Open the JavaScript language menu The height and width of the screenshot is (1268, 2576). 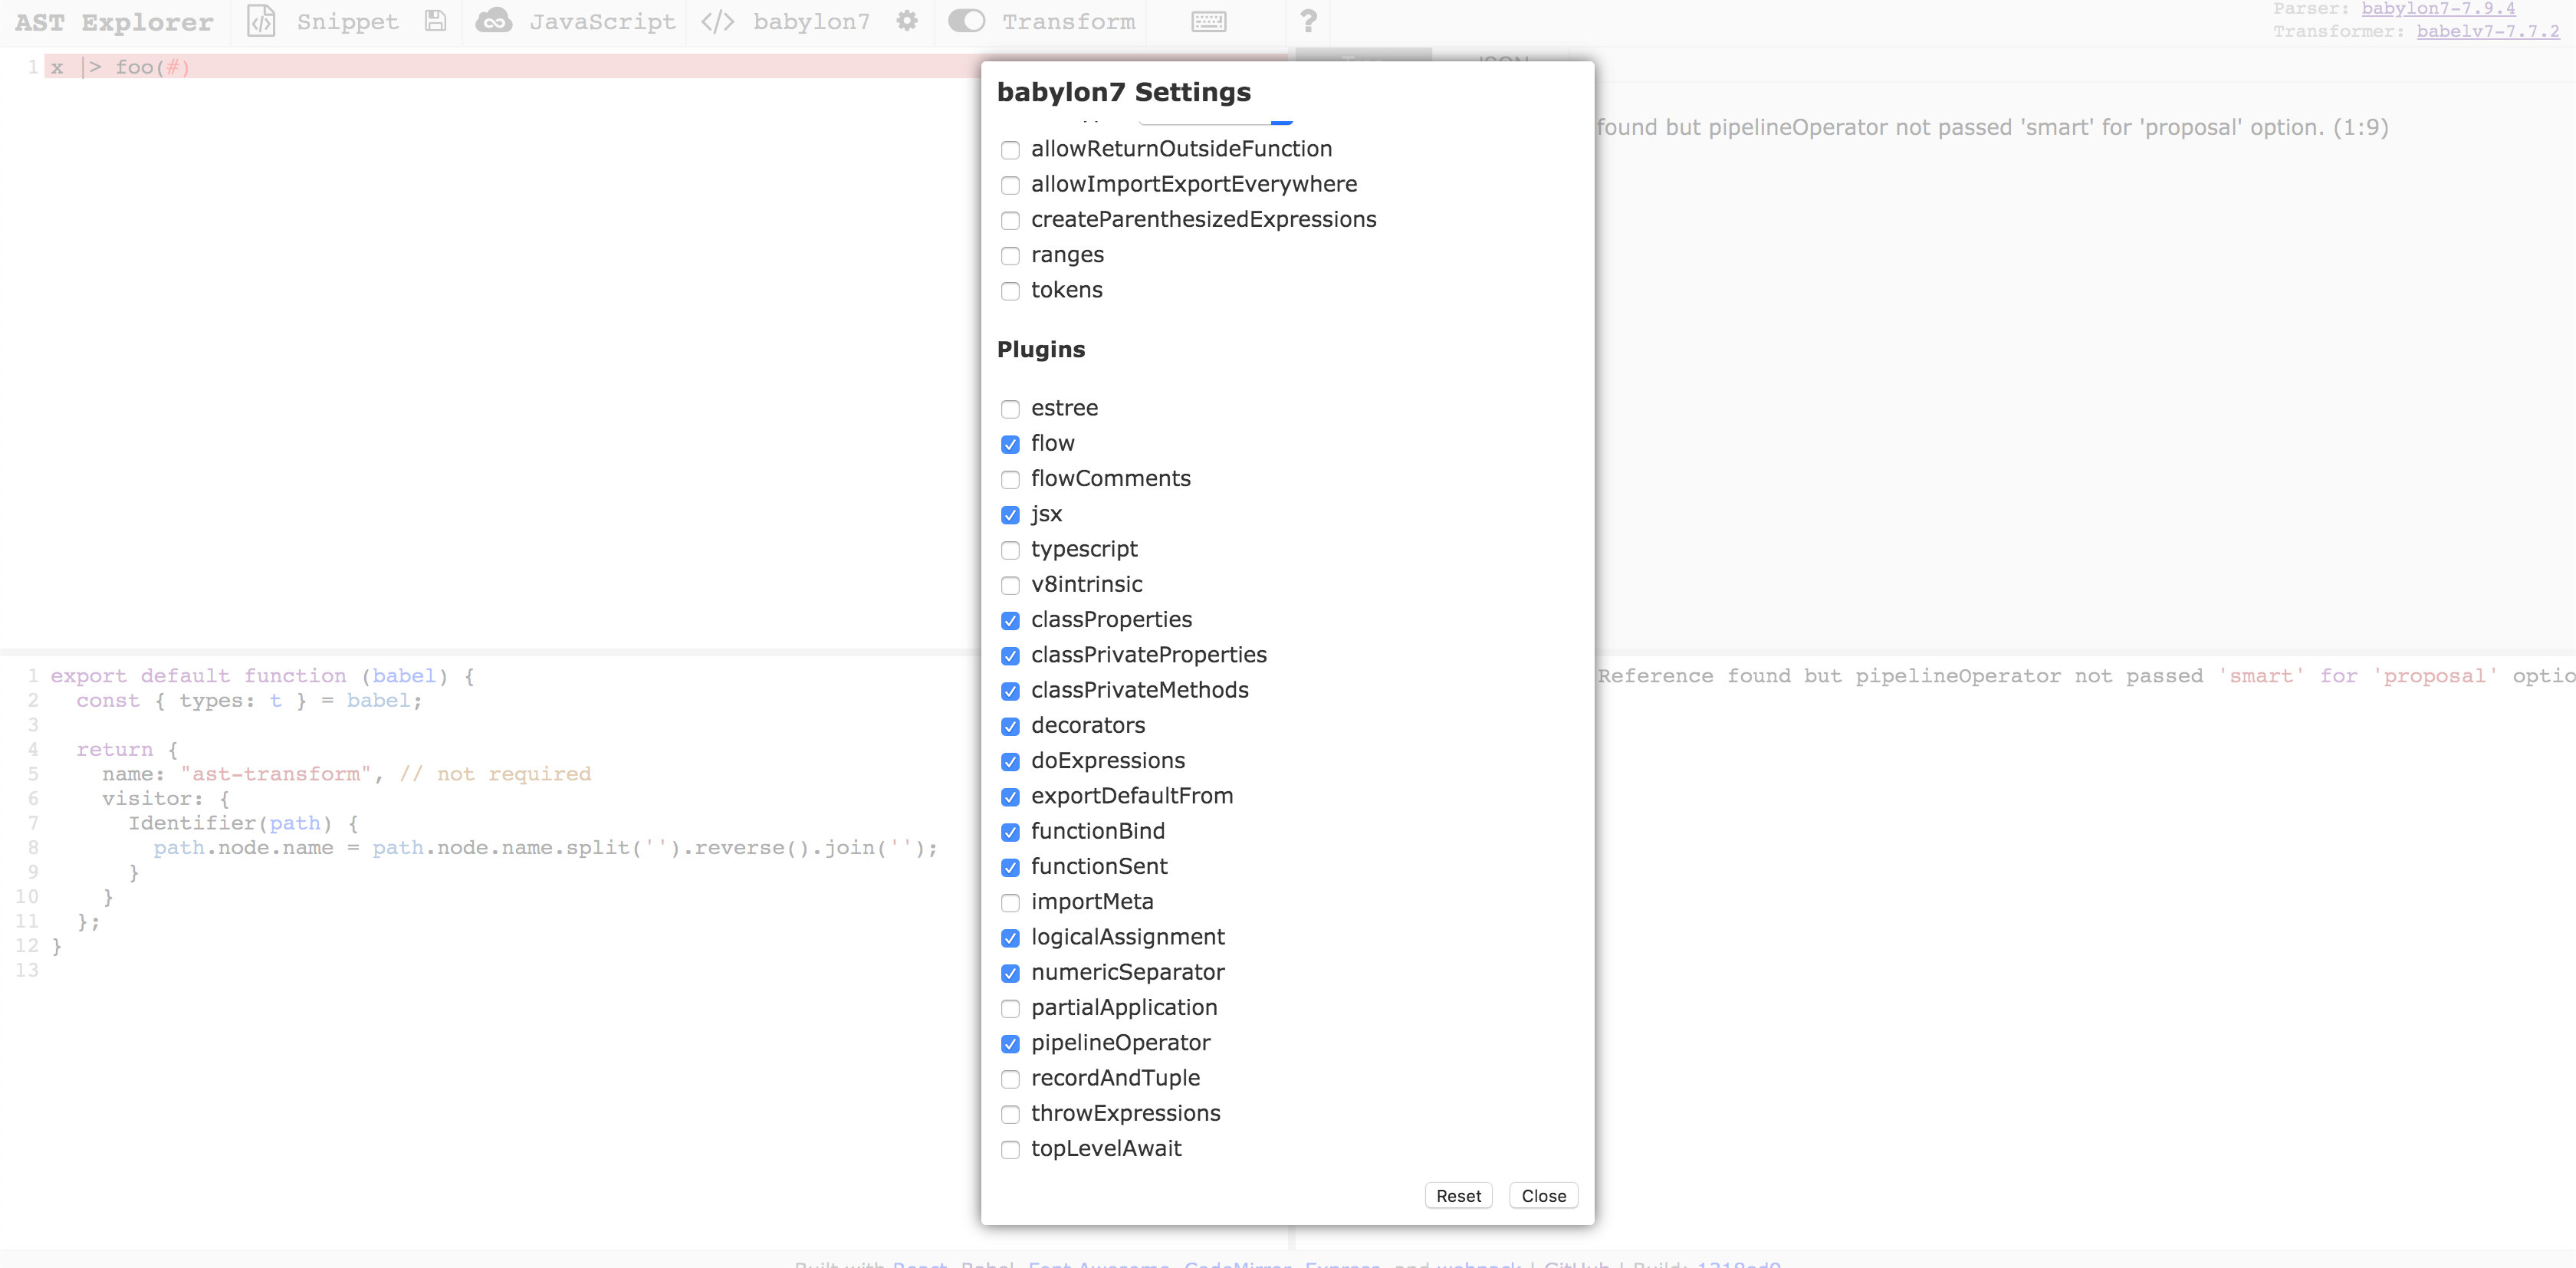click(576, 22)
